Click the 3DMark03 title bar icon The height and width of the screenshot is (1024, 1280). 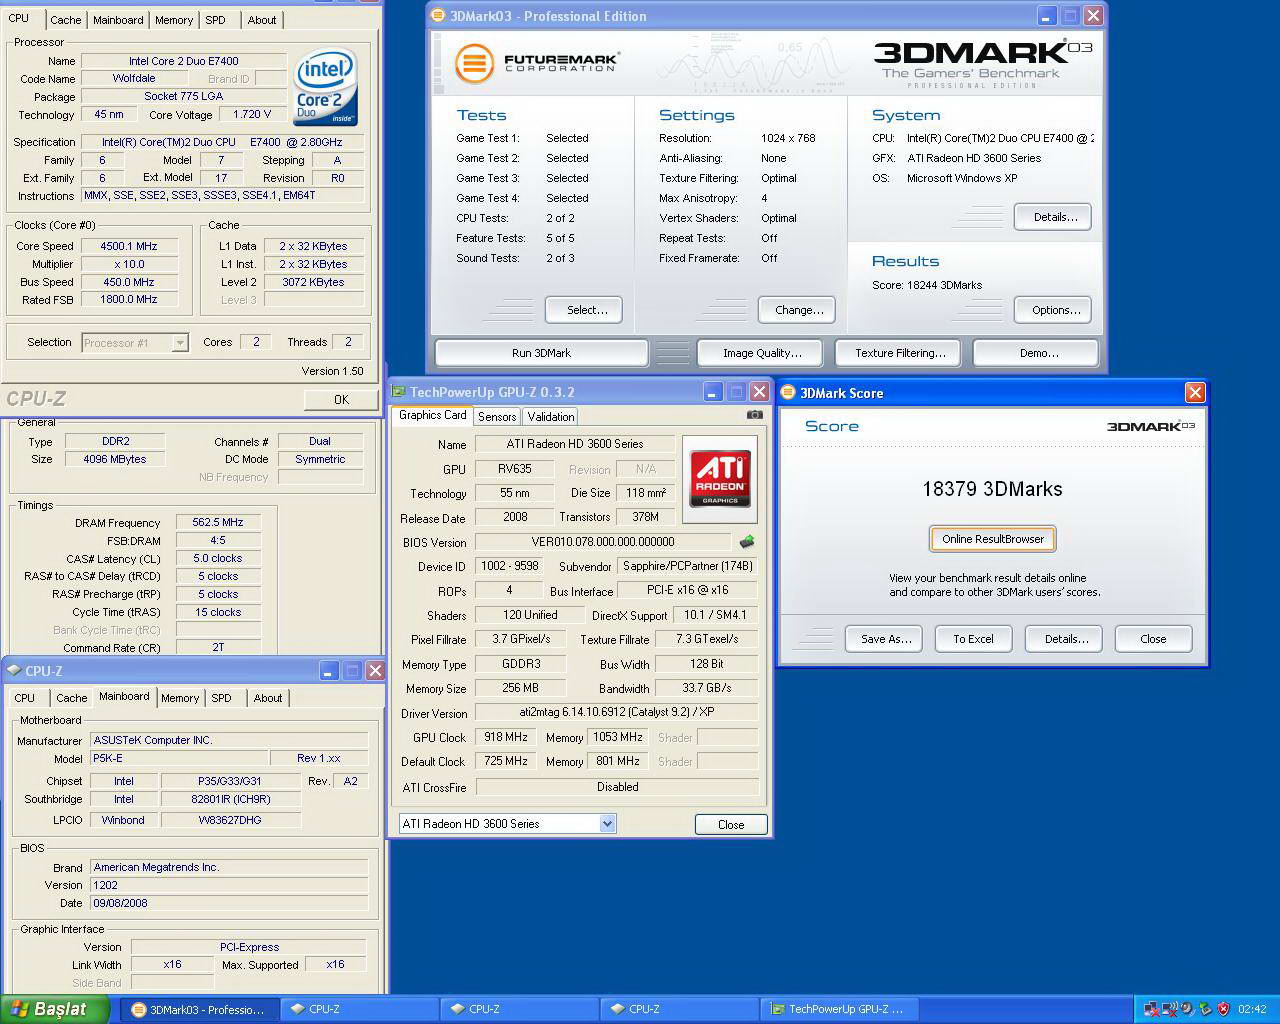[439, 16]
